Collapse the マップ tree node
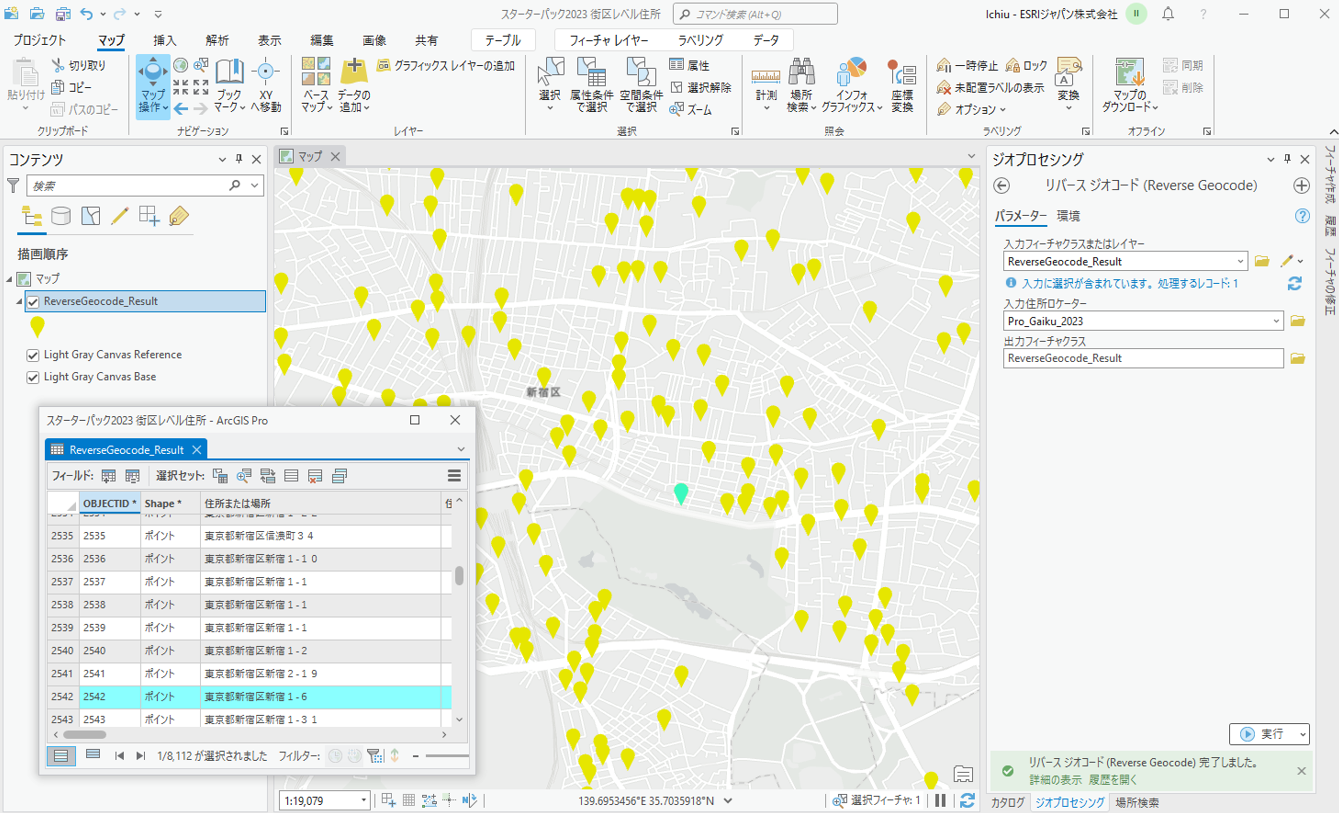Image resolution: width=1339 pixels, height=813 pixels. (x=10, y=279)
